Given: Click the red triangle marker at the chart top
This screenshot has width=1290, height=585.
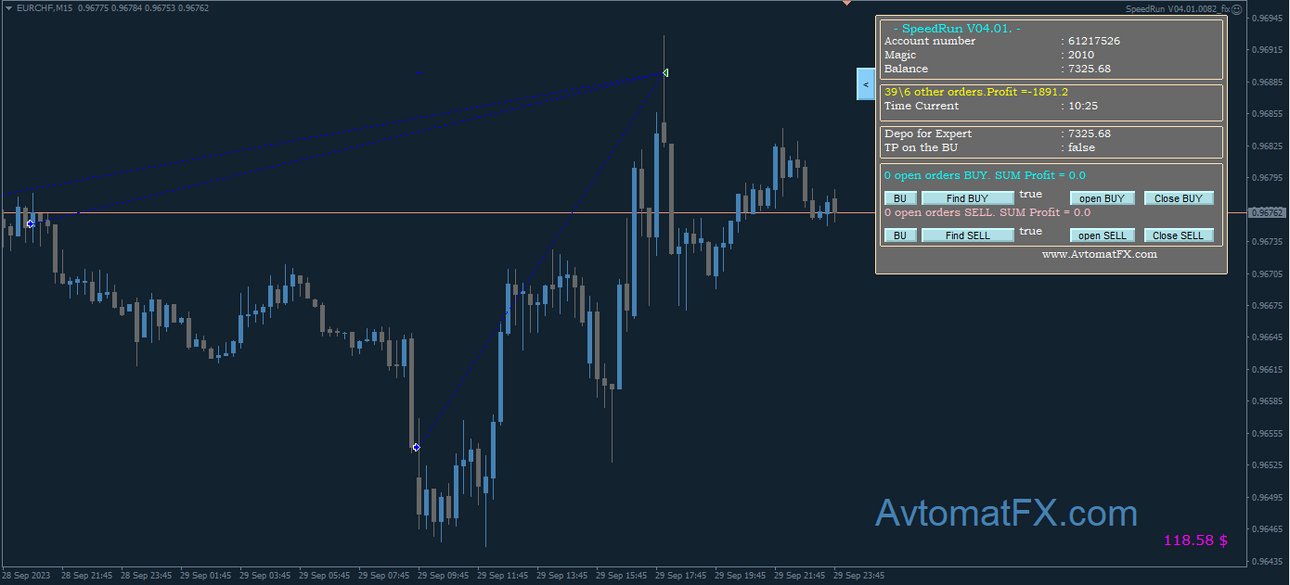Looking at the screenshot, I should click(x=846, y=3).
